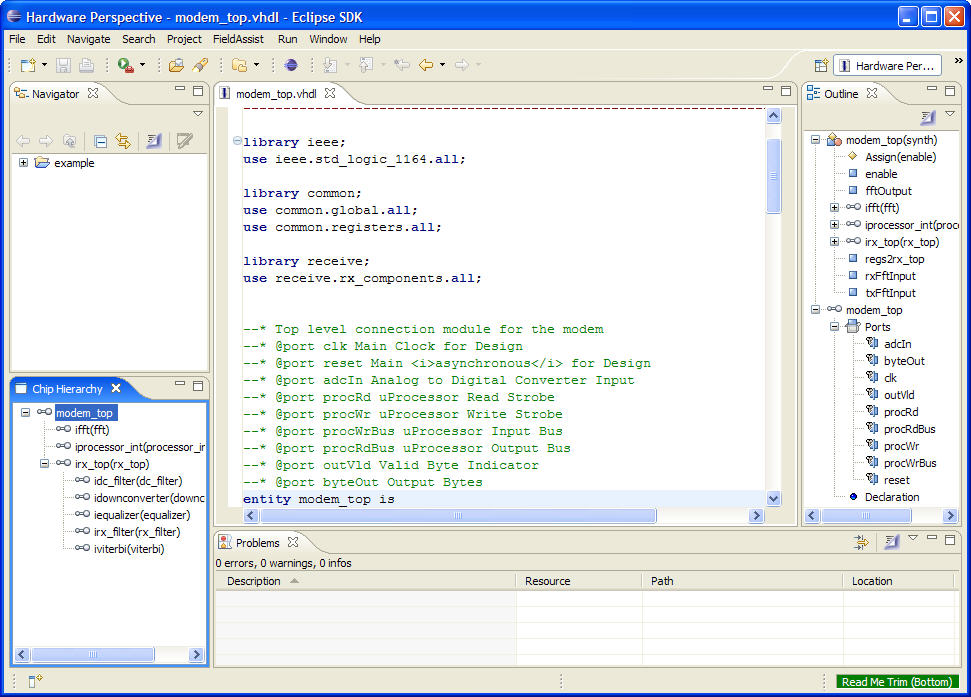
Task: Select the procRdBus port in Outline
Action: [x=910, y=429]
